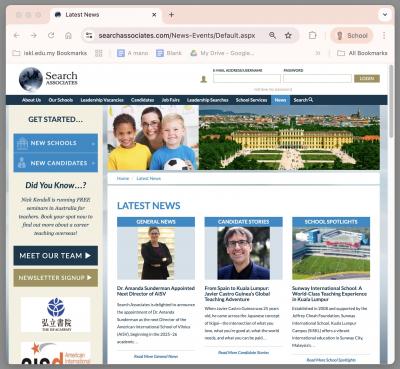400x369 pixels.
Task: Click the address bar URL
Action: pos(177,35)
